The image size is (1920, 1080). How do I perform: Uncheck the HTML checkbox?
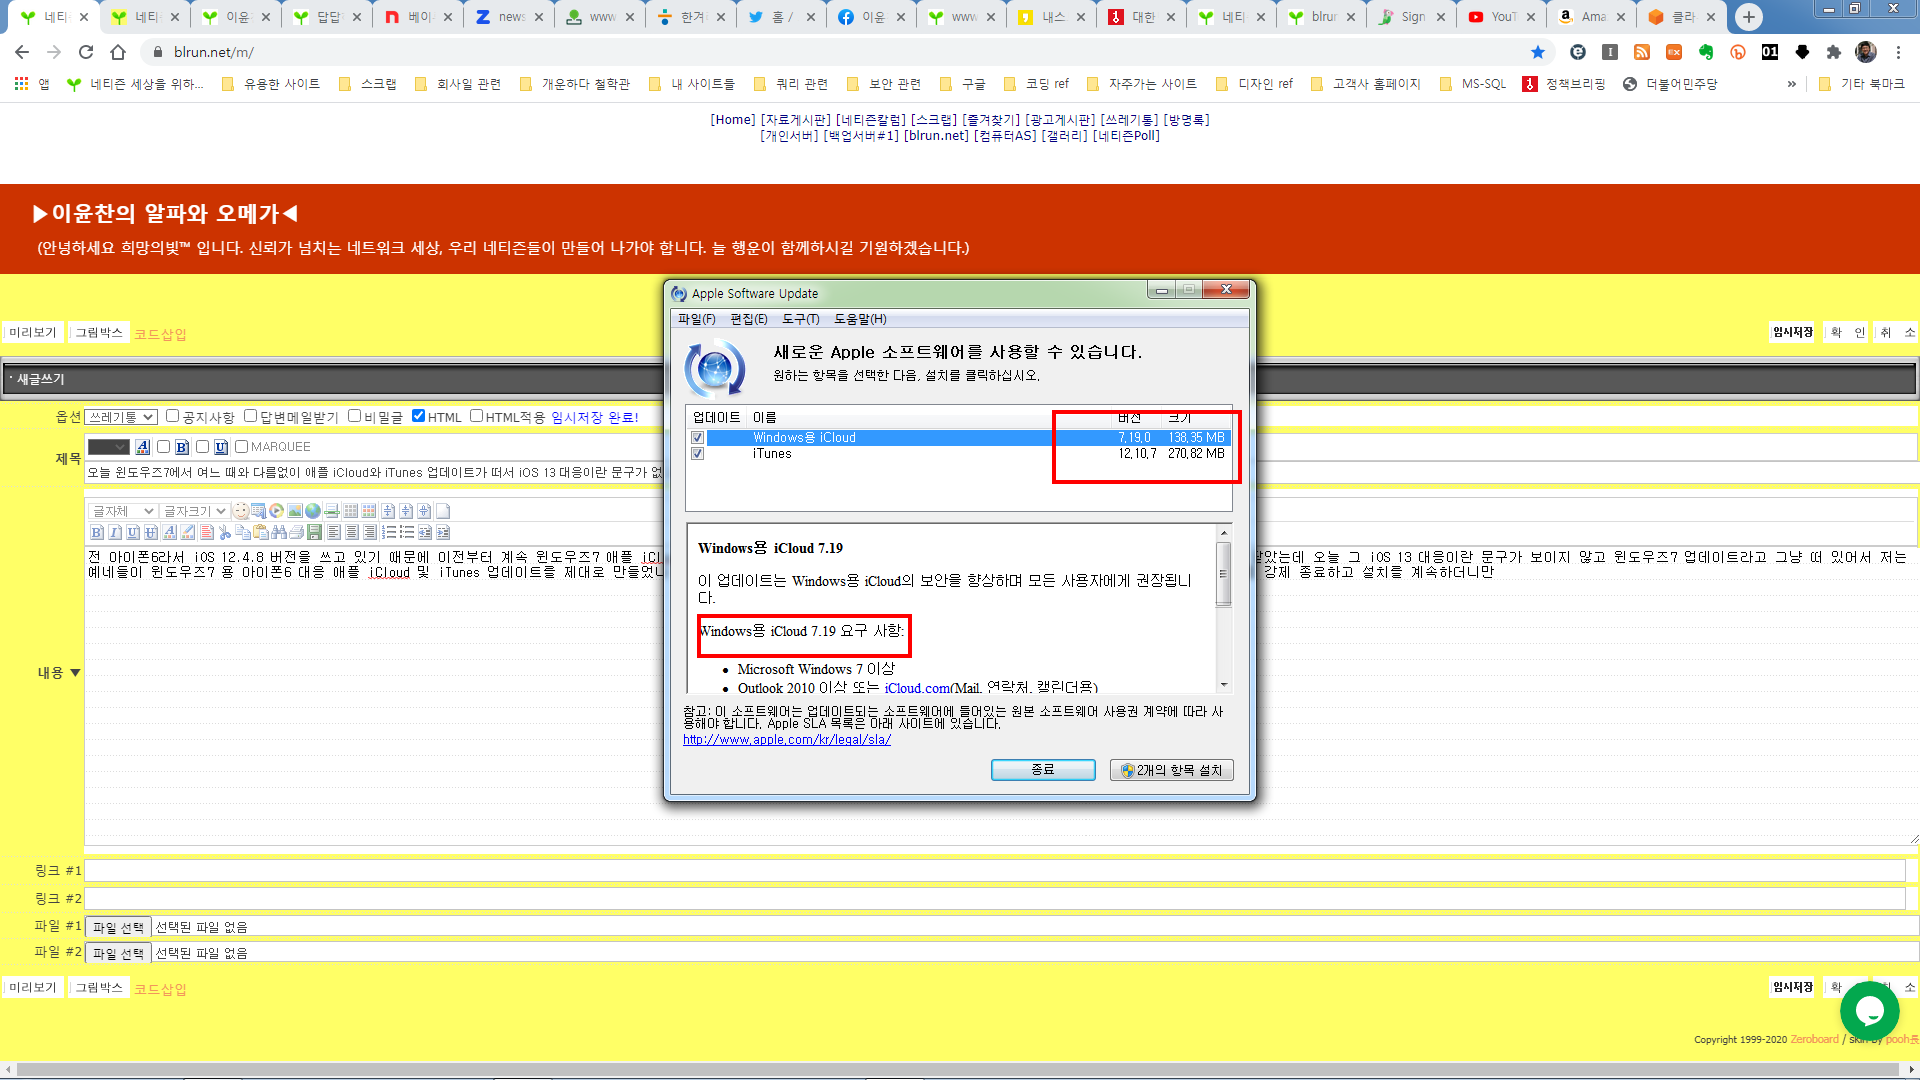coord(418,416)
